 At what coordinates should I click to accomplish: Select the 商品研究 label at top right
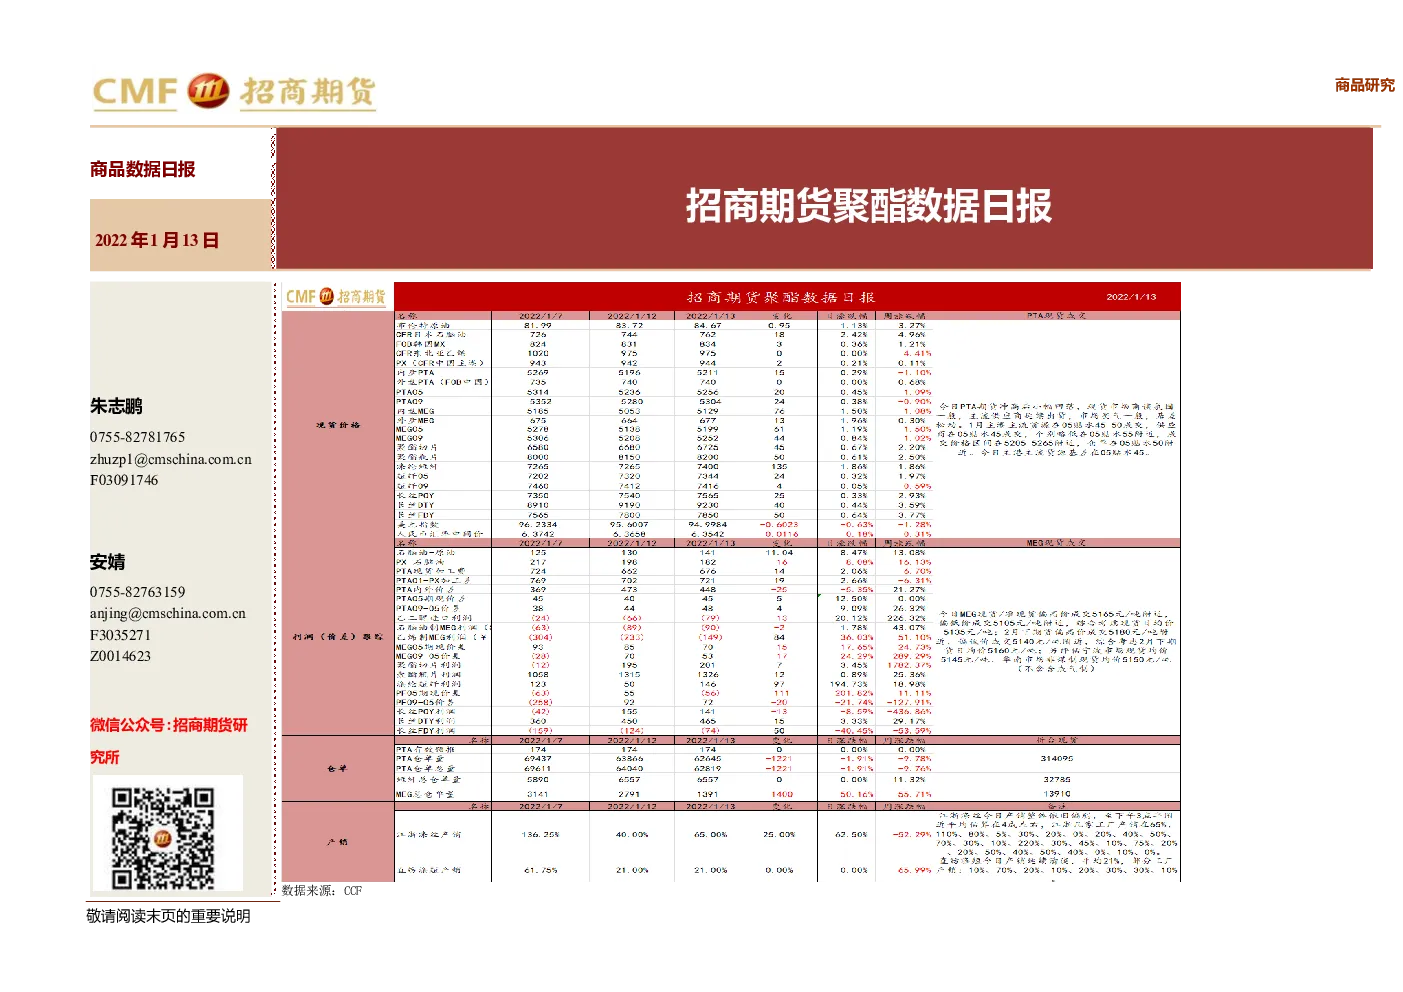pos(1364,85)
